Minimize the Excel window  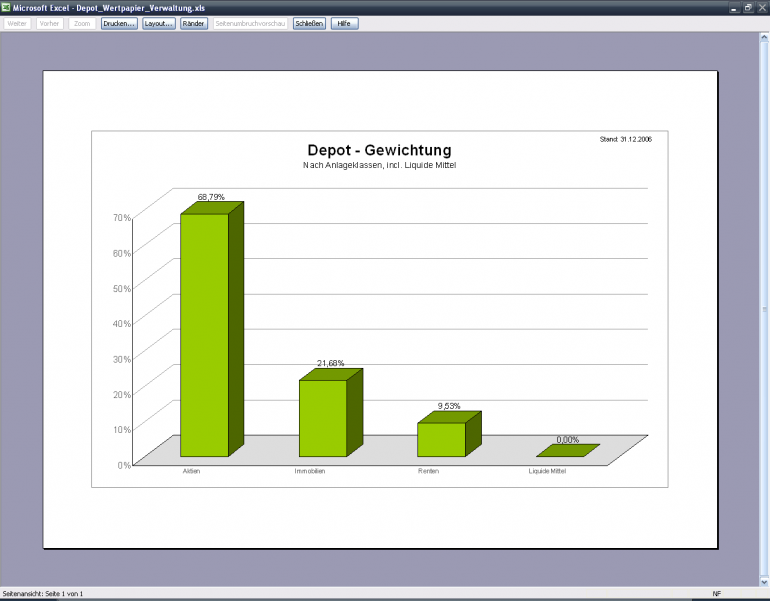point(734,8)
